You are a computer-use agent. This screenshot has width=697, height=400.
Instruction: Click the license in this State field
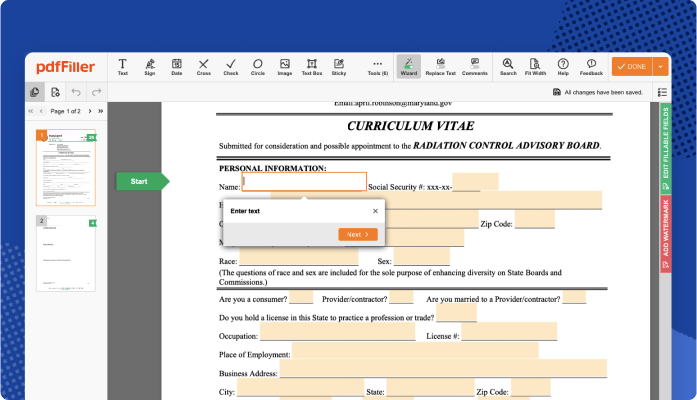457,313
